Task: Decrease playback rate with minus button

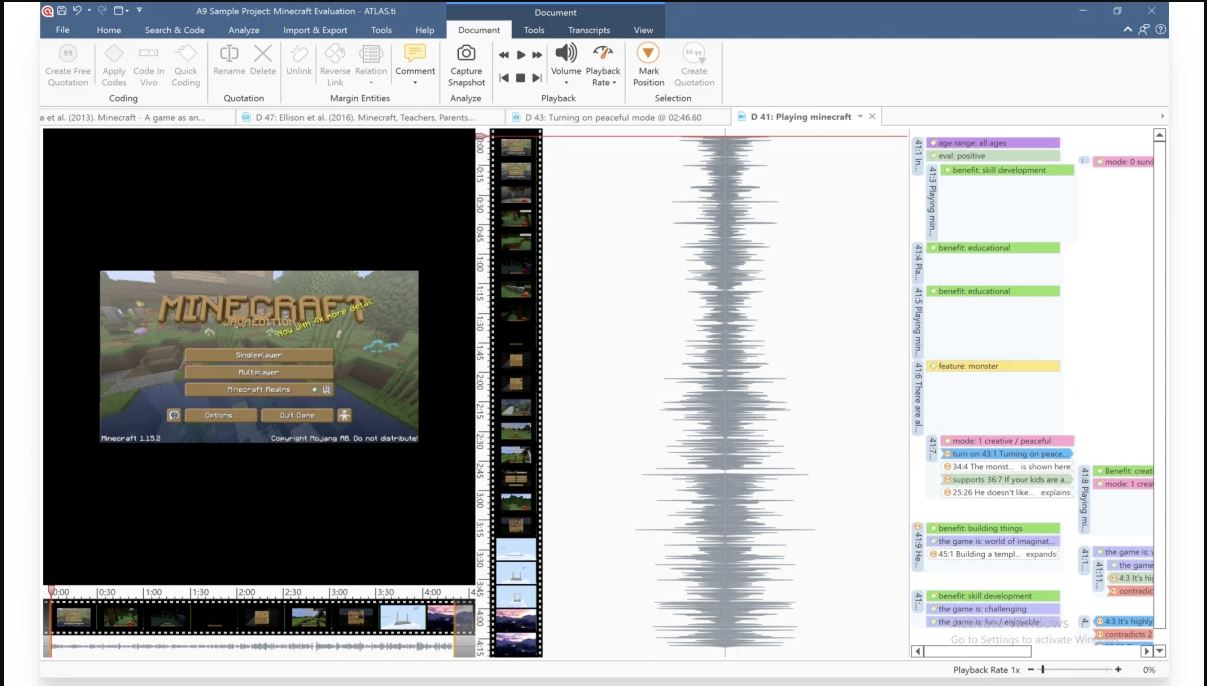Action: 1030,670
